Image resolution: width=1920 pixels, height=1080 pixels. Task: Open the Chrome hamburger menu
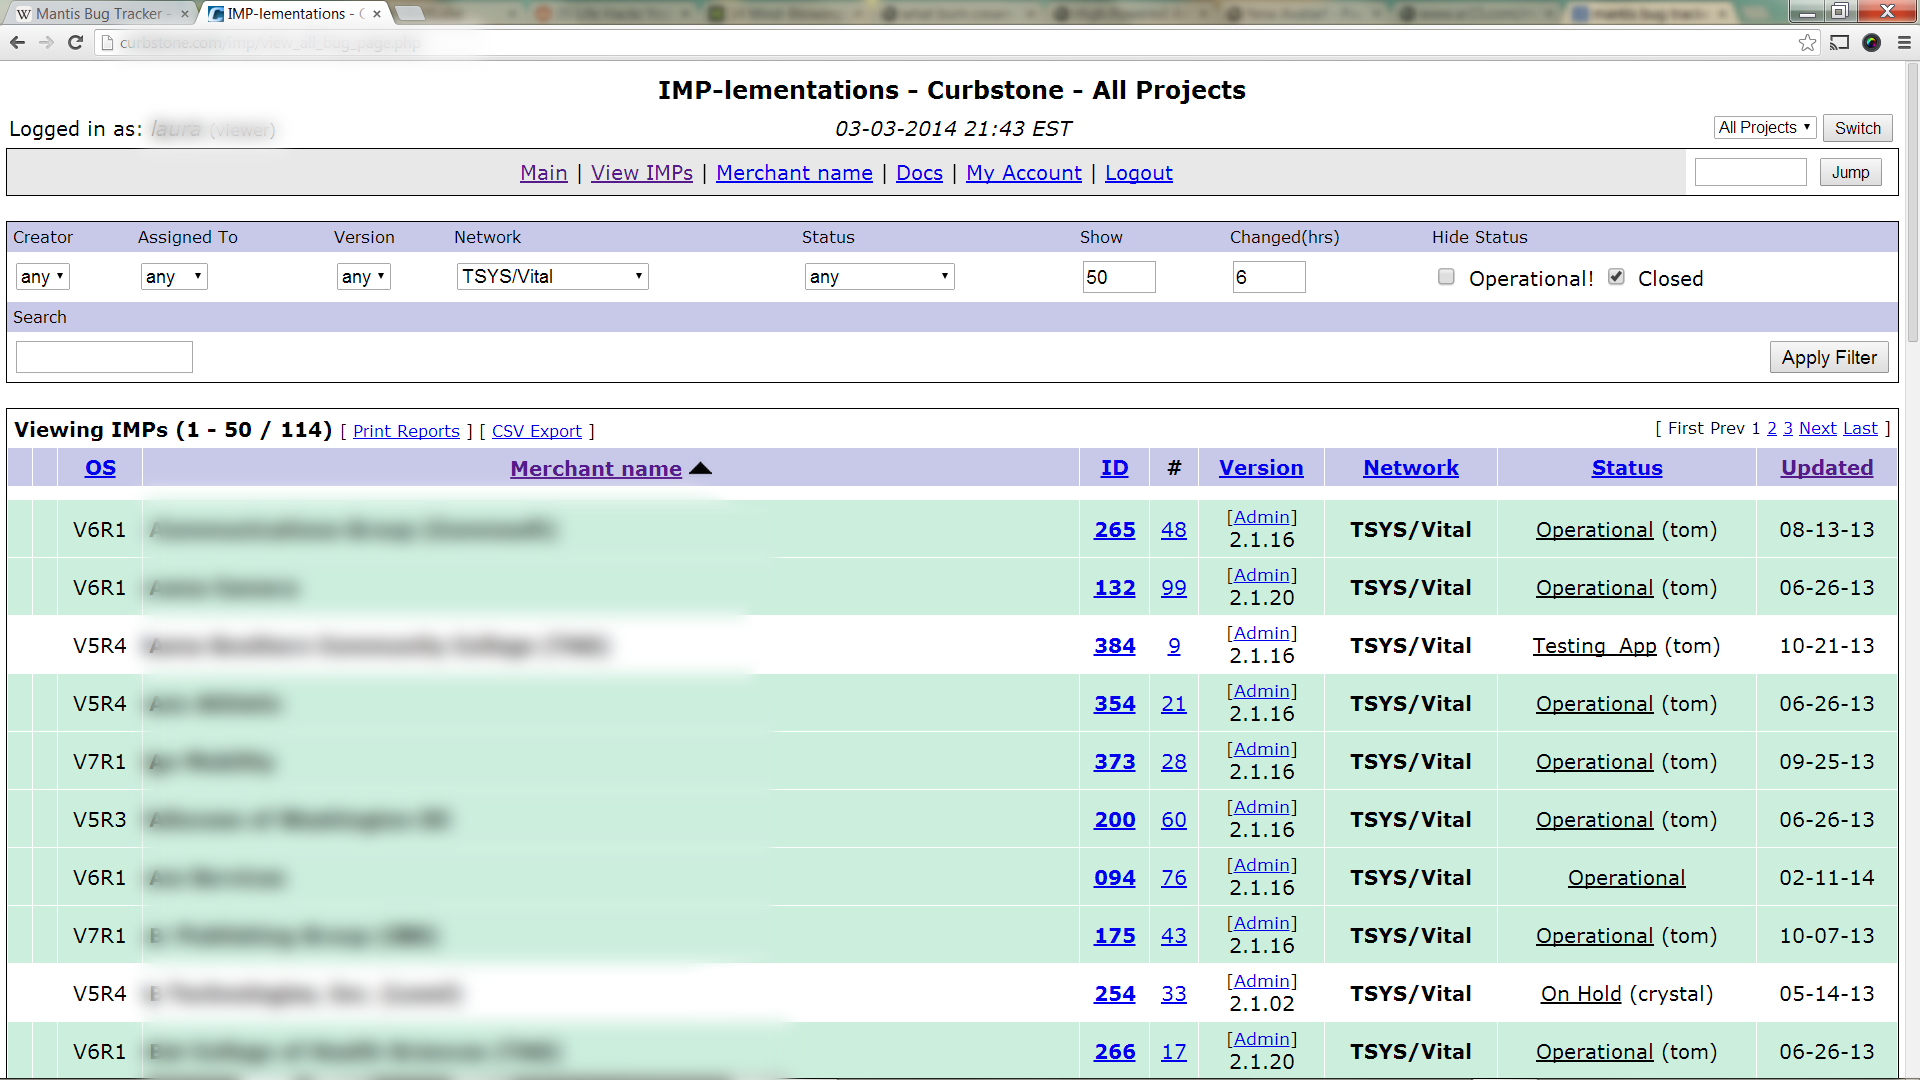1904,42
